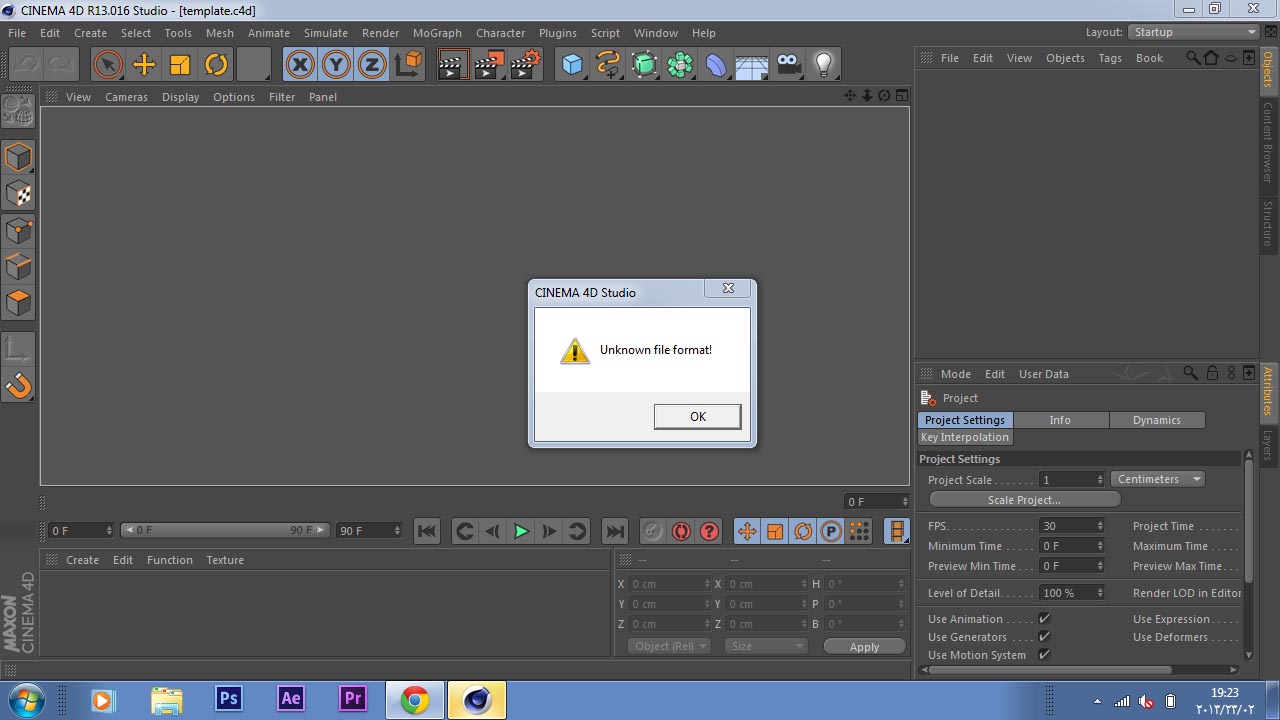
Task: Toggle Z axis lock
Action: [372, 65]
